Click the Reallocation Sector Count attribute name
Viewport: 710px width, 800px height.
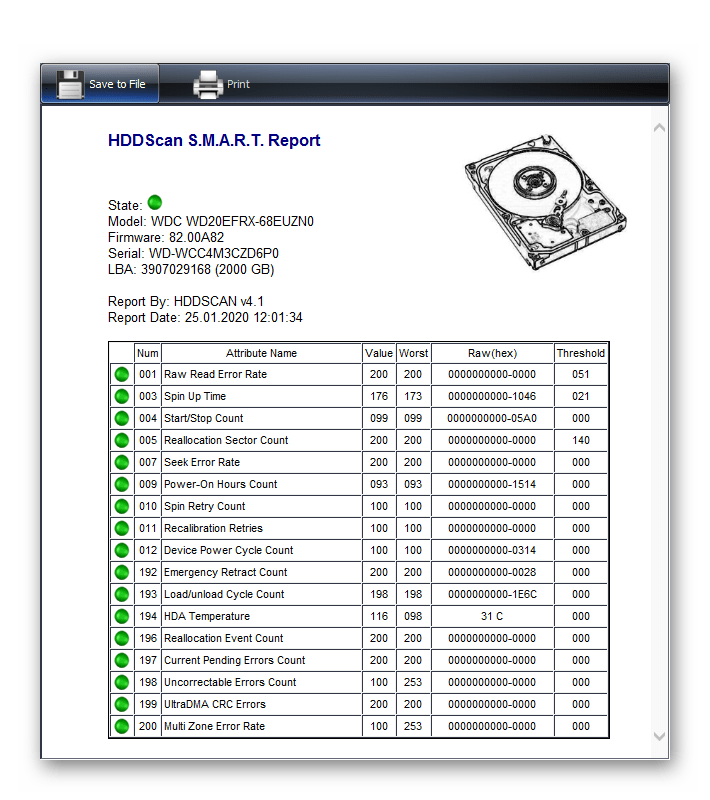pos(226,440)
